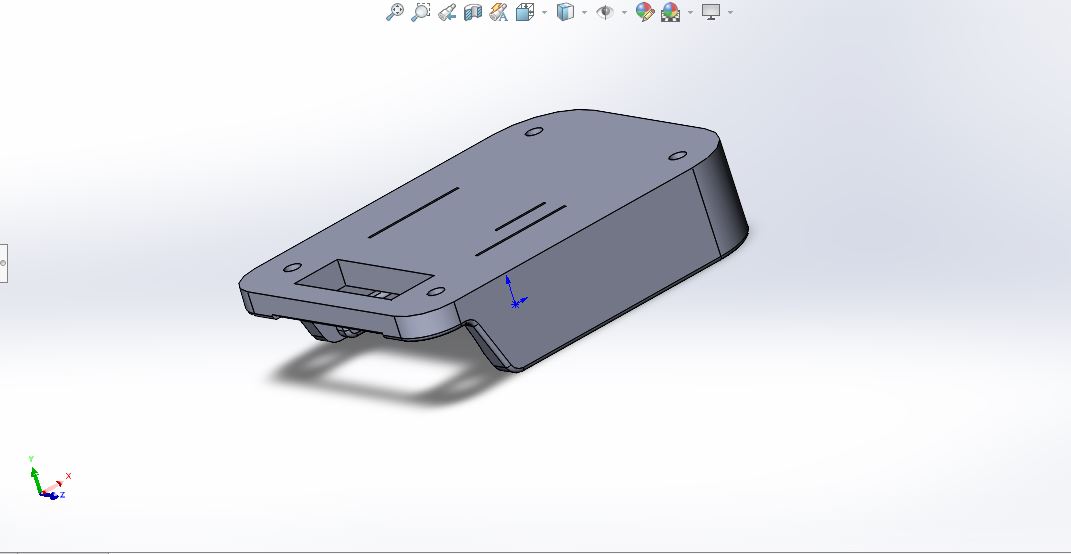Toggle the Section View tool
1071x554 pixels.
click(473, 12)
